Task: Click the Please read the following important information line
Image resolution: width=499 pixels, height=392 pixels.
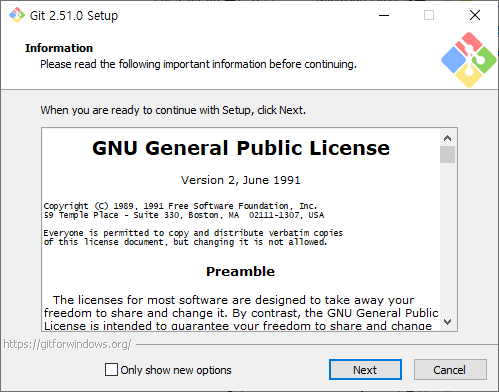Action: click(198, 64)
